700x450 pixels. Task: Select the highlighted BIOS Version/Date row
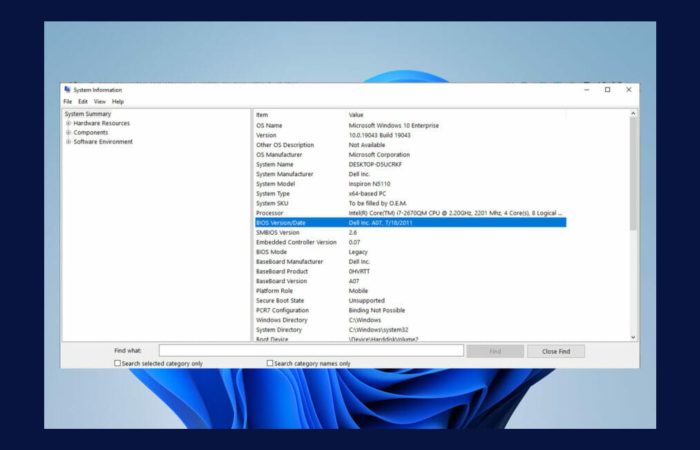point(410,223)
